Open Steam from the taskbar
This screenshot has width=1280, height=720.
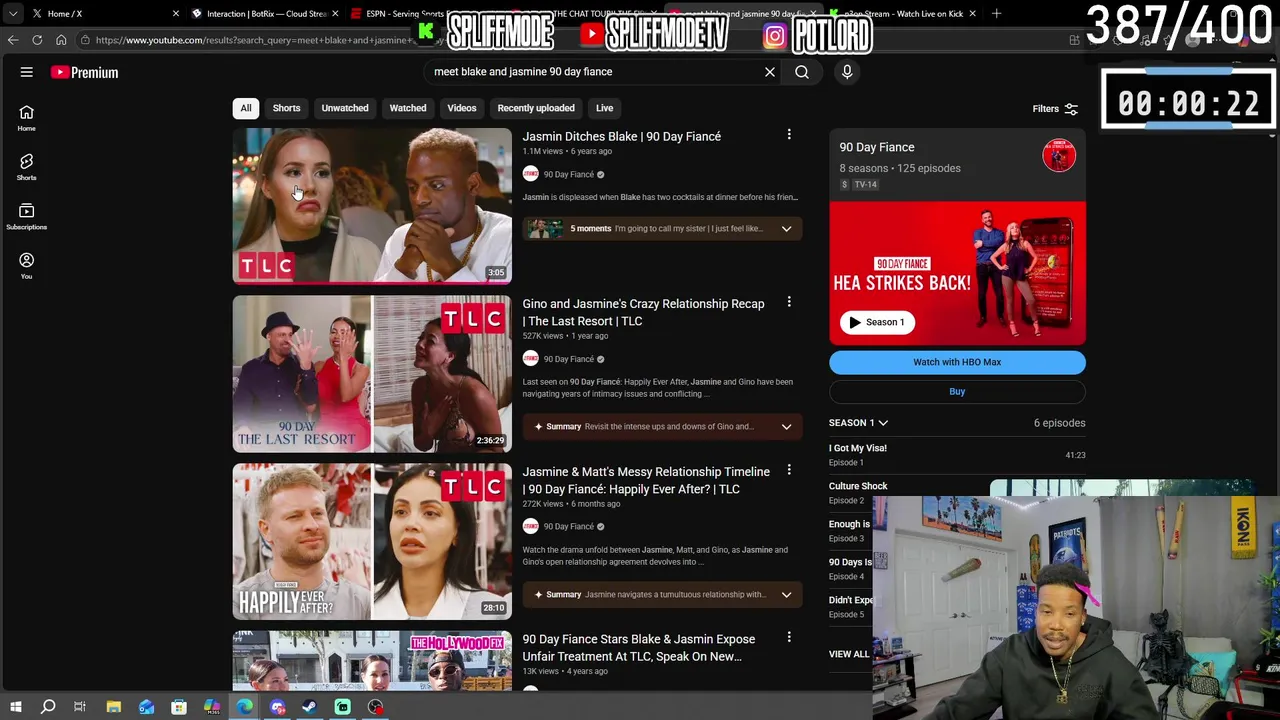click(310, 707)
